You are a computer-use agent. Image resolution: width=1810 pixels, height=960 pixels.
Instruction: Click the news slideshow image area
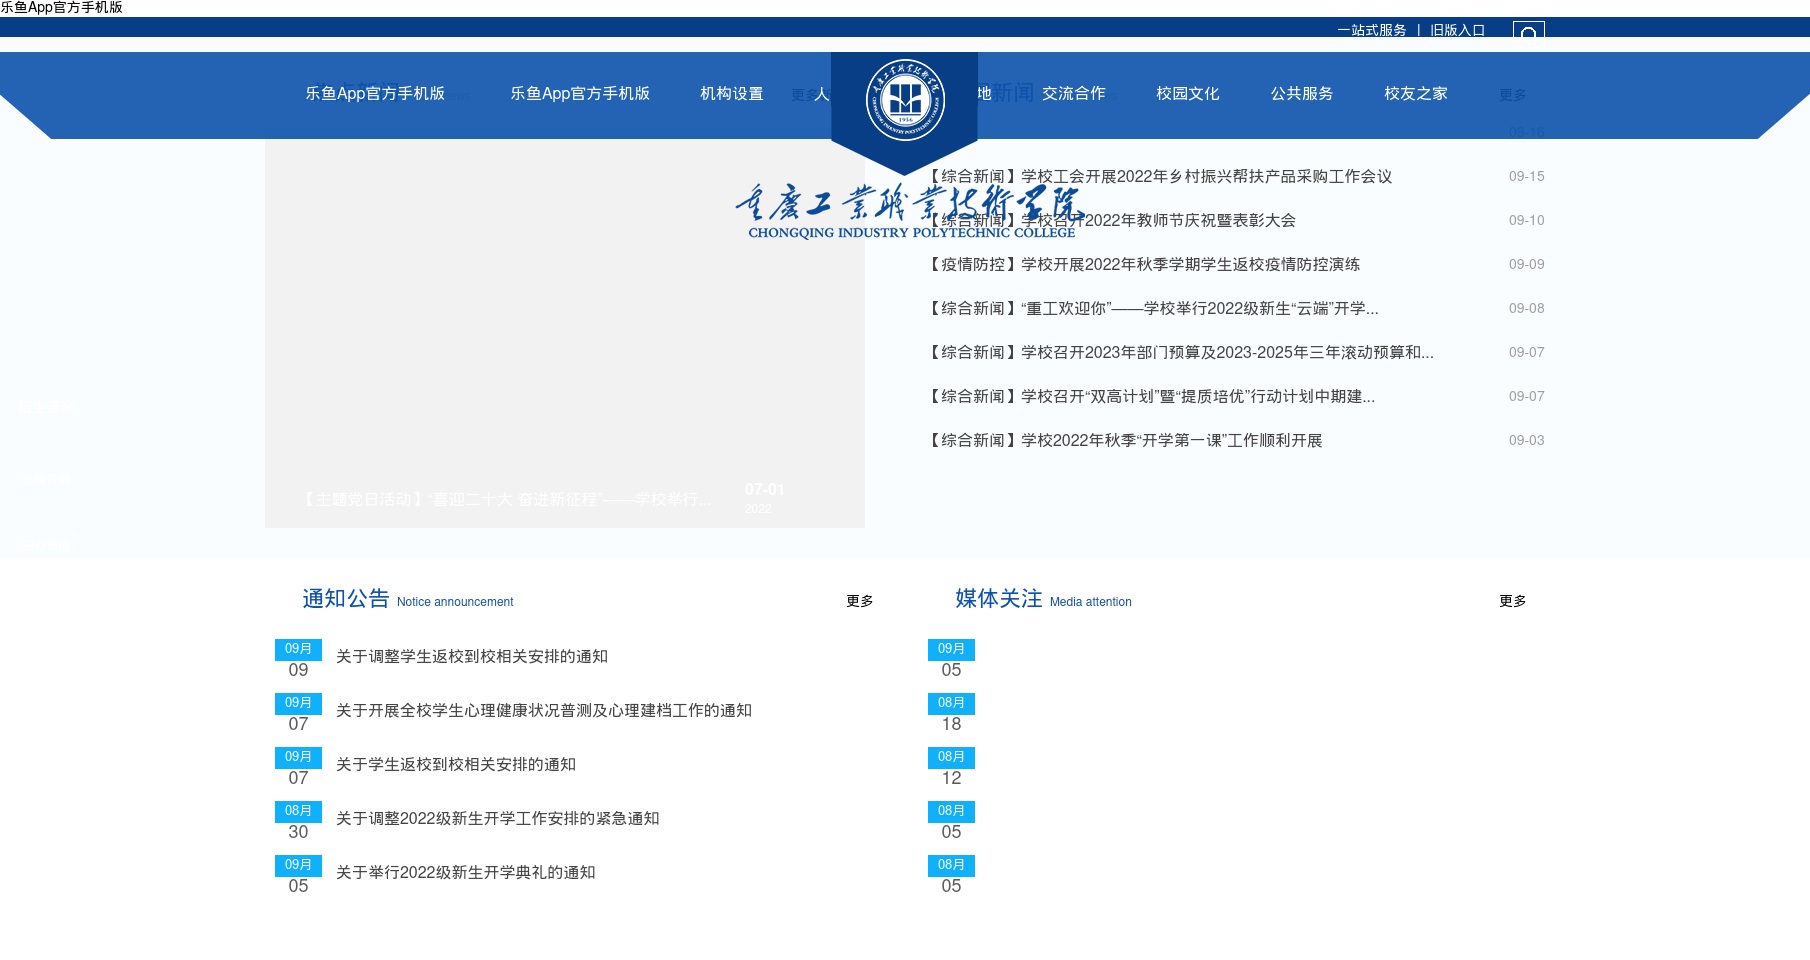(565, 333)
